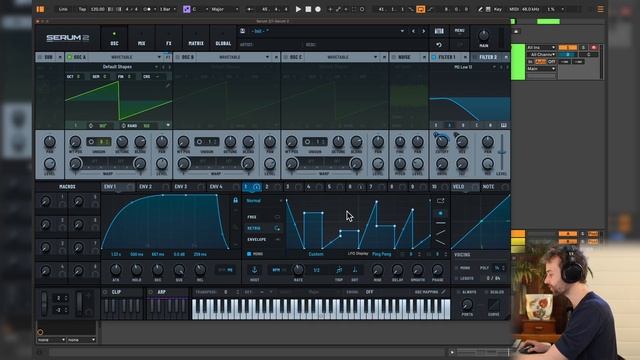Screen dimensions: 640x360
Task: Click the RETRIG mode icon
Action: click(277, 228)
